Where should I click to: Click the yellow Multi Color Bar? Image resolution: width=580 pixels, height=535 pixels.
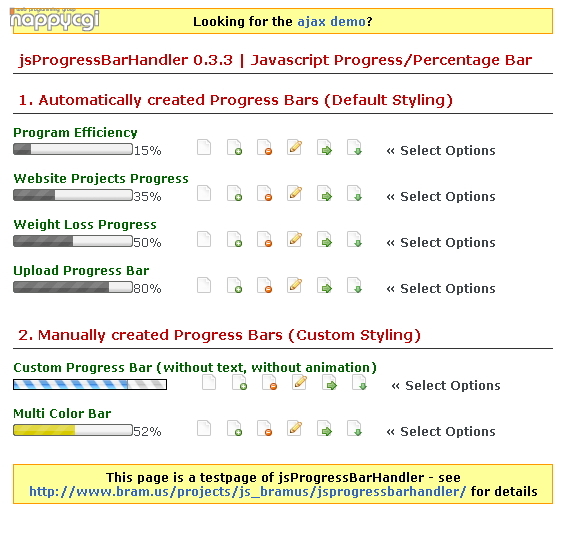tap(73, 430)
